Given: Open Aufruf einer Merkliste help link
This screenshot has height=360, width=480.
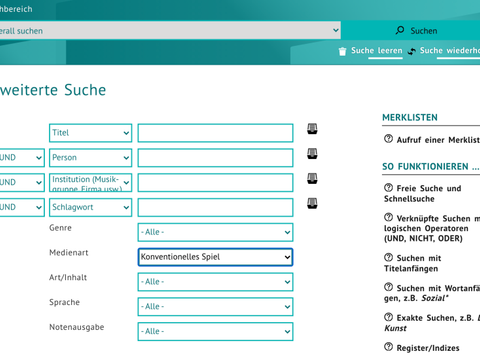Looking at the screenshot, I should [x=438, y=140].
